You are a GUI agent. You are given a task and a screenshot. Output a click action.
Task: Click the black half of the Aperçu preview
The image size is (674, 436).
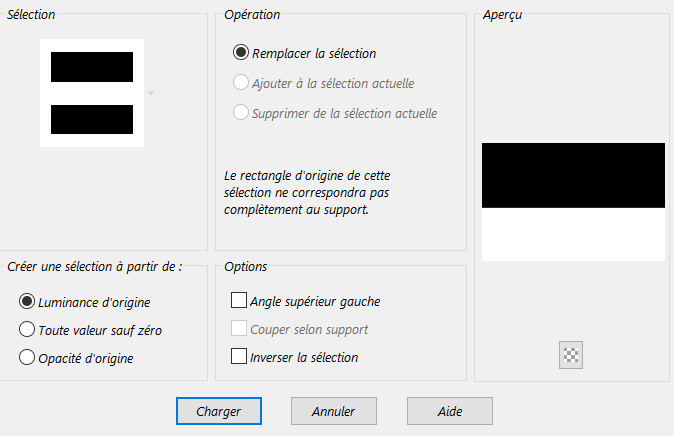[573, 175]
